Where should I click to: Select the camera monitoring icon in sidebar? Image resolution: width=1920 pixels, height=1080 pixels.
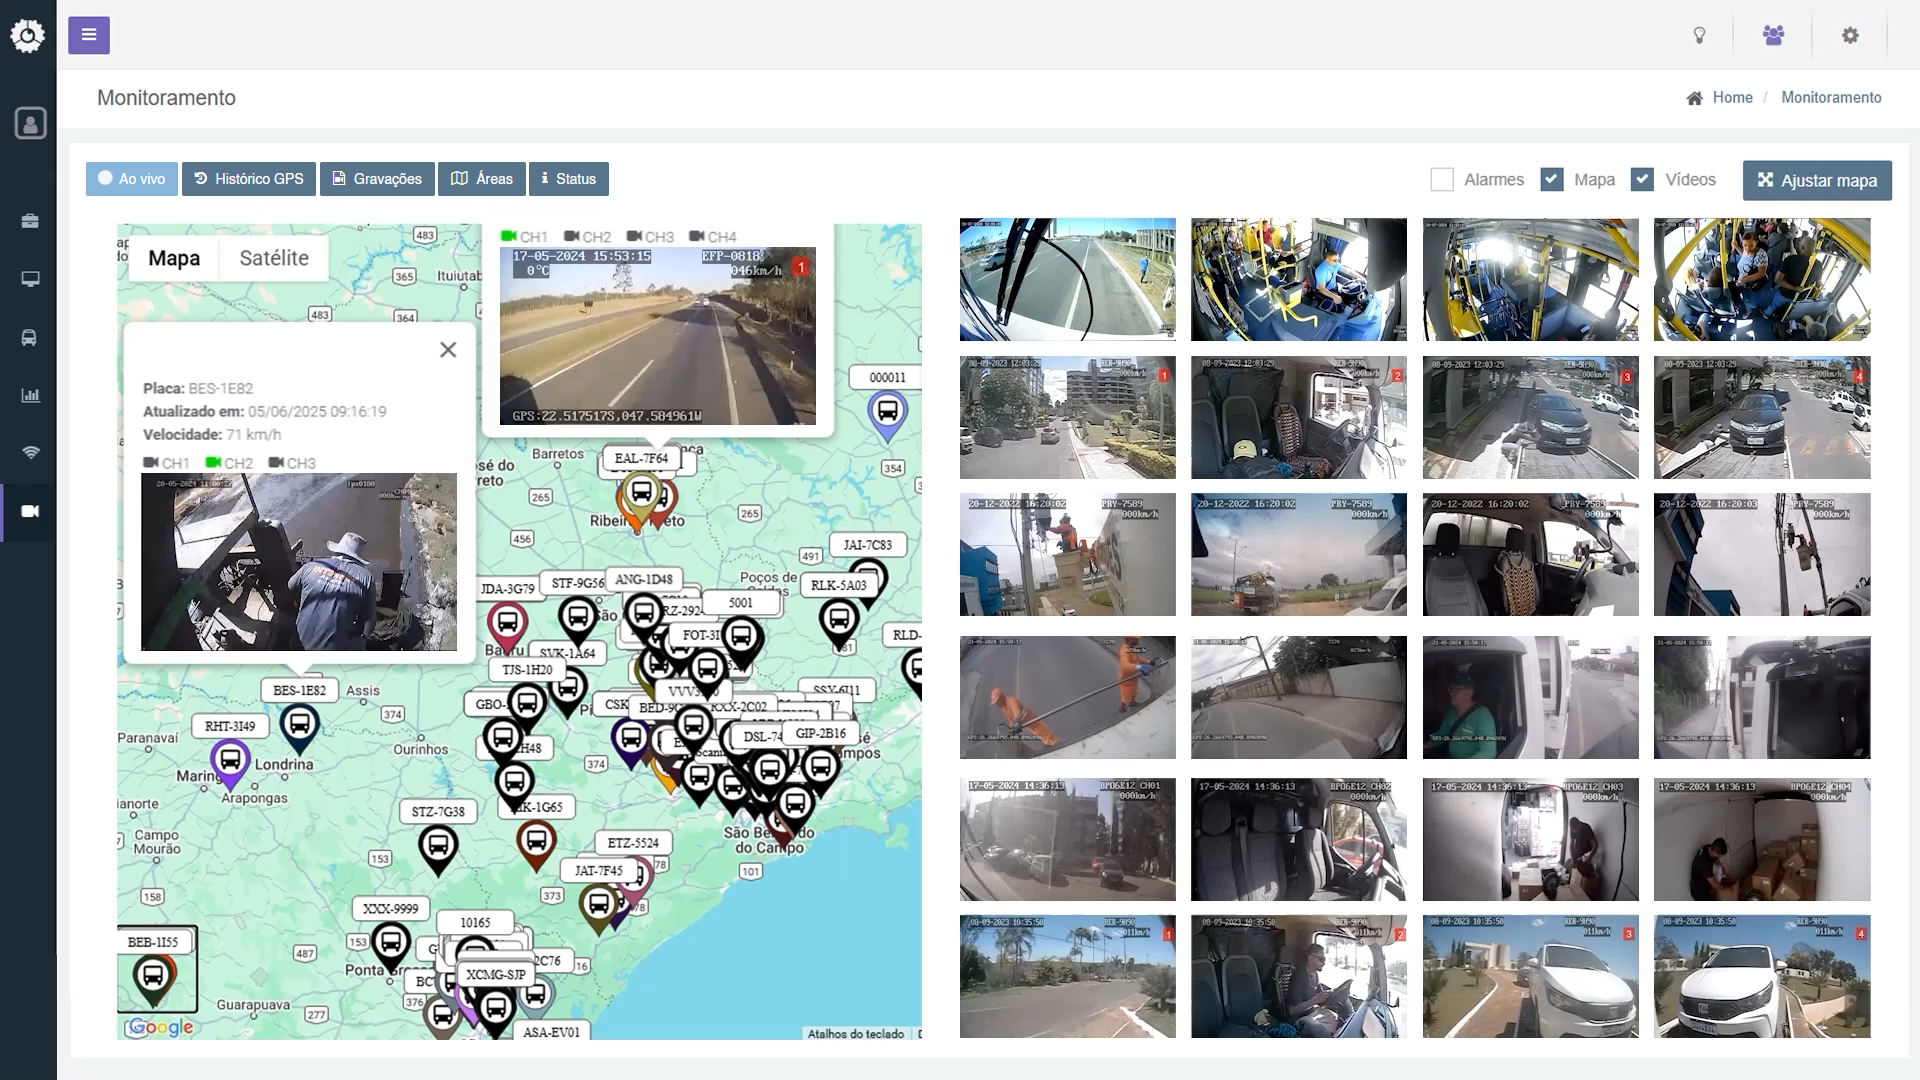(x=30, y=512)
